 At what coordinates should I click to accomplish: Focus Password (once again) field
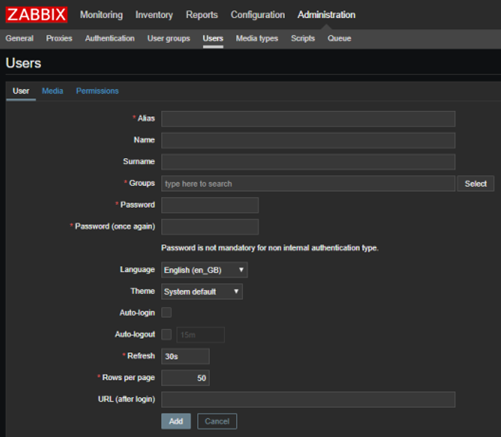(210, 227)
